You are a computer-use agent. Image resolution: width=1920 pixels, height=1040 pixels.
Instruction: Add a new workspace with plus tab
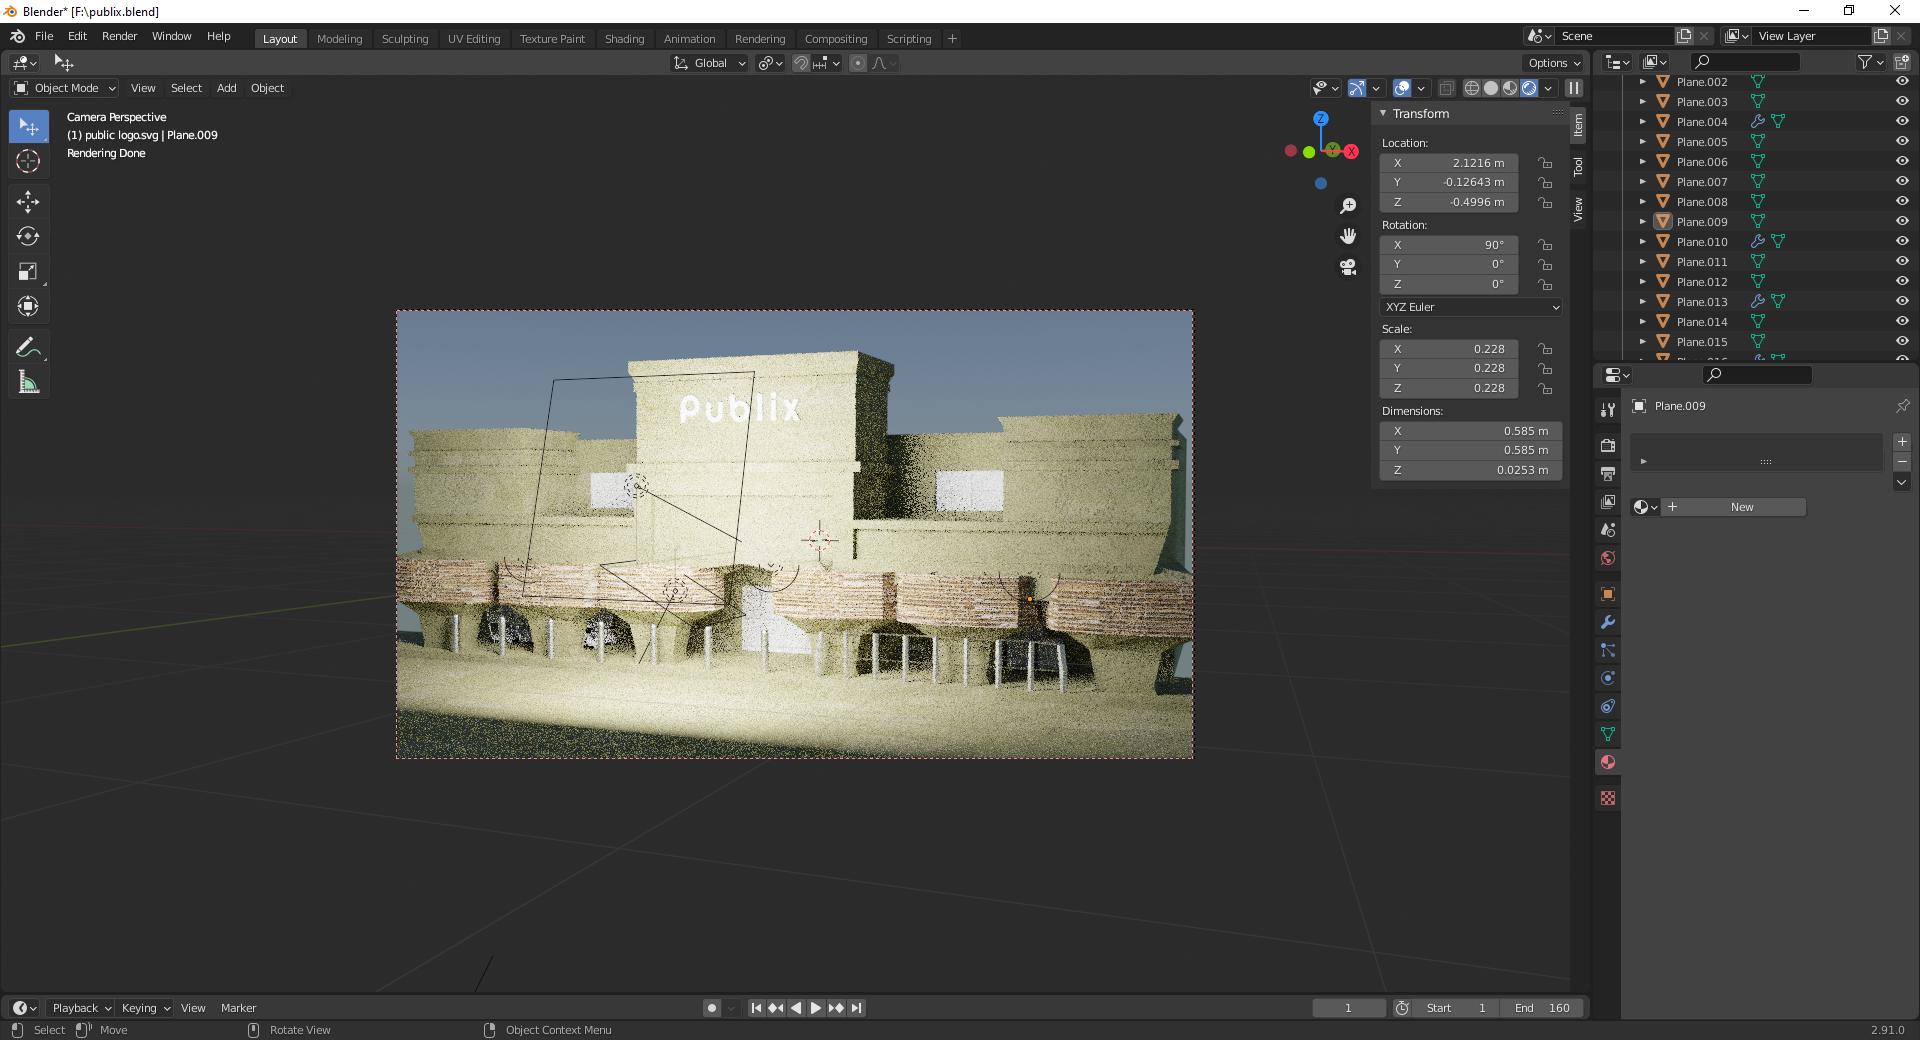coord(952,39)
